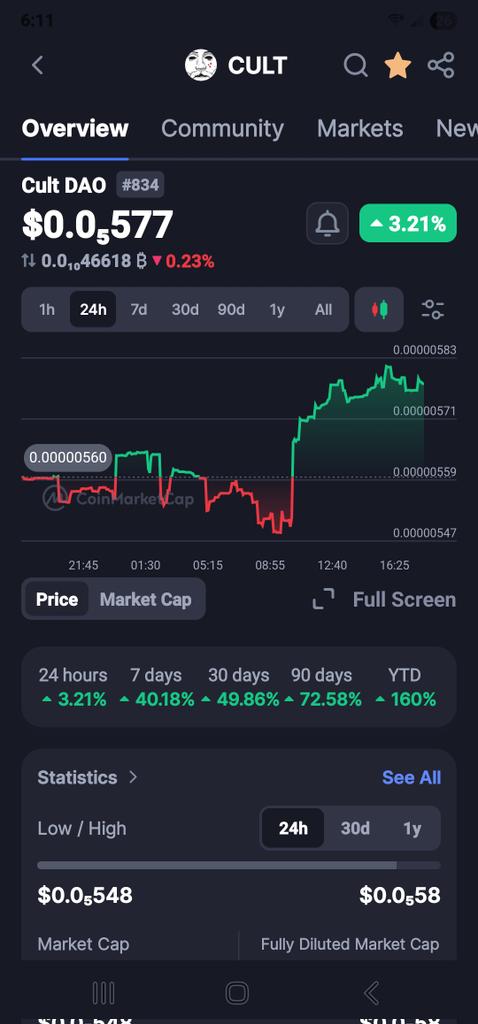Tap the Low/High progress bar
Image resolution: width=478 pixels, height=1024 pixels.
click(x=238, y=865)
